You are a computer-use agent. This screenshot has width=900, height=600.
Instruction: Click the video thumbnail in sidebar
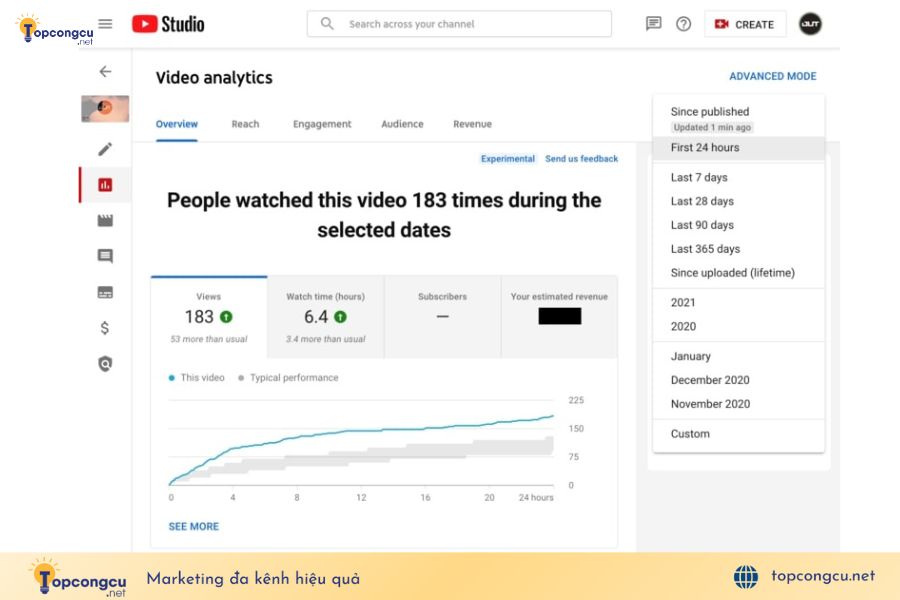click(105, 109)
